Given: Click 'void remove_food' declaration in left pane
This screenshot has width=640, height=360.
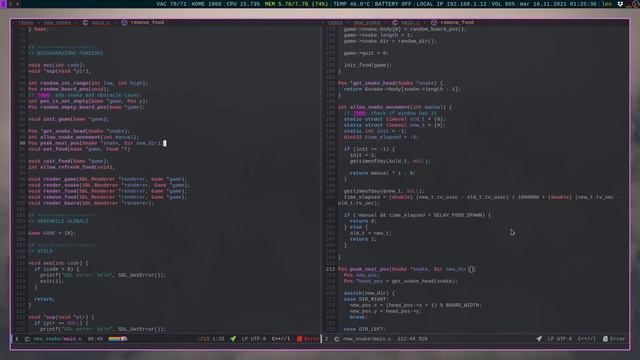Looking at the screenshot, I should (x=107, y=197).
